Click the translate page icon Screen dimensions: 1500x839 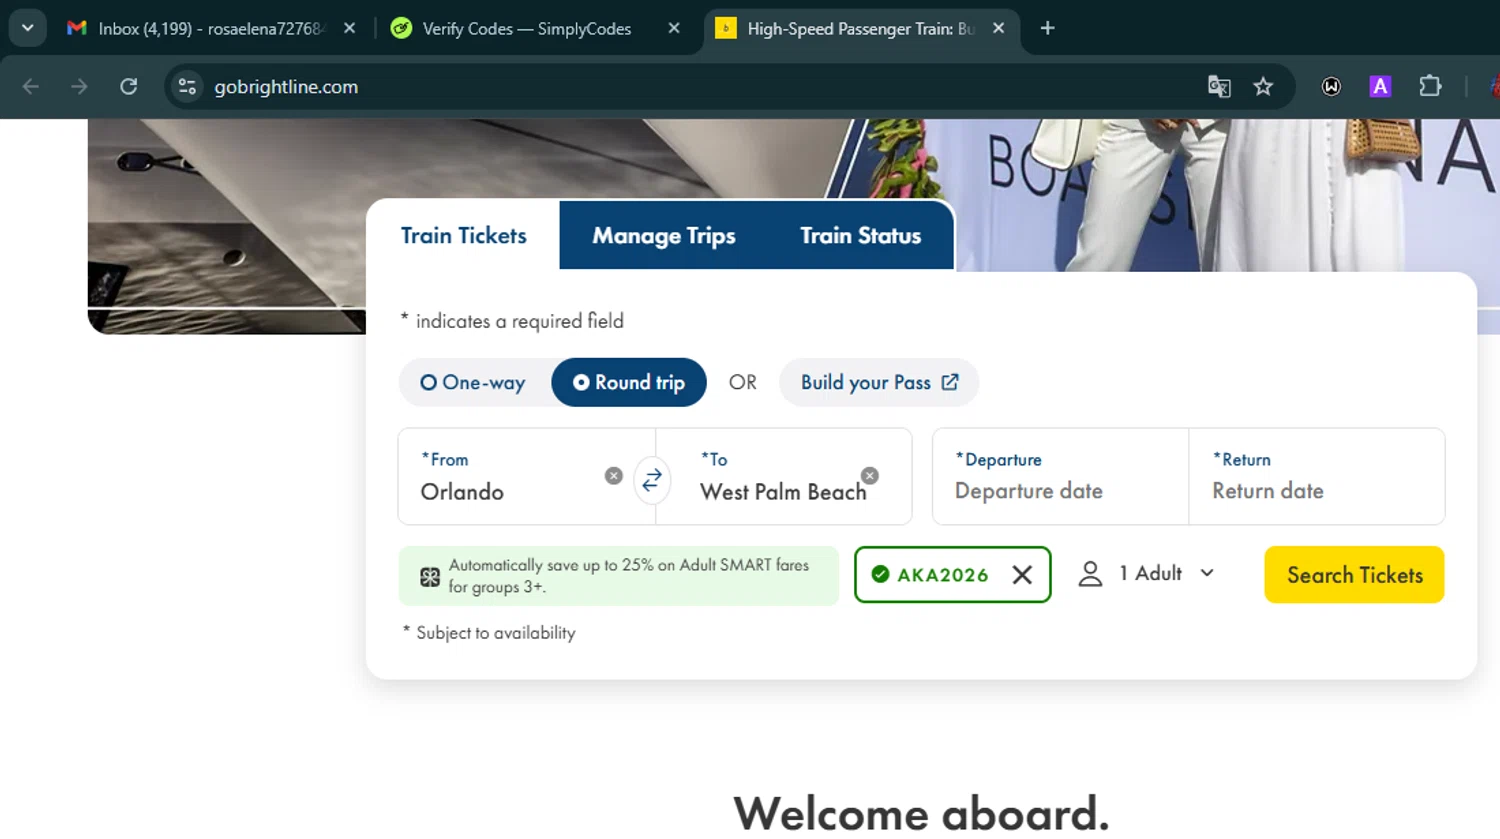pyautogui.click(x=1219, y=87)
